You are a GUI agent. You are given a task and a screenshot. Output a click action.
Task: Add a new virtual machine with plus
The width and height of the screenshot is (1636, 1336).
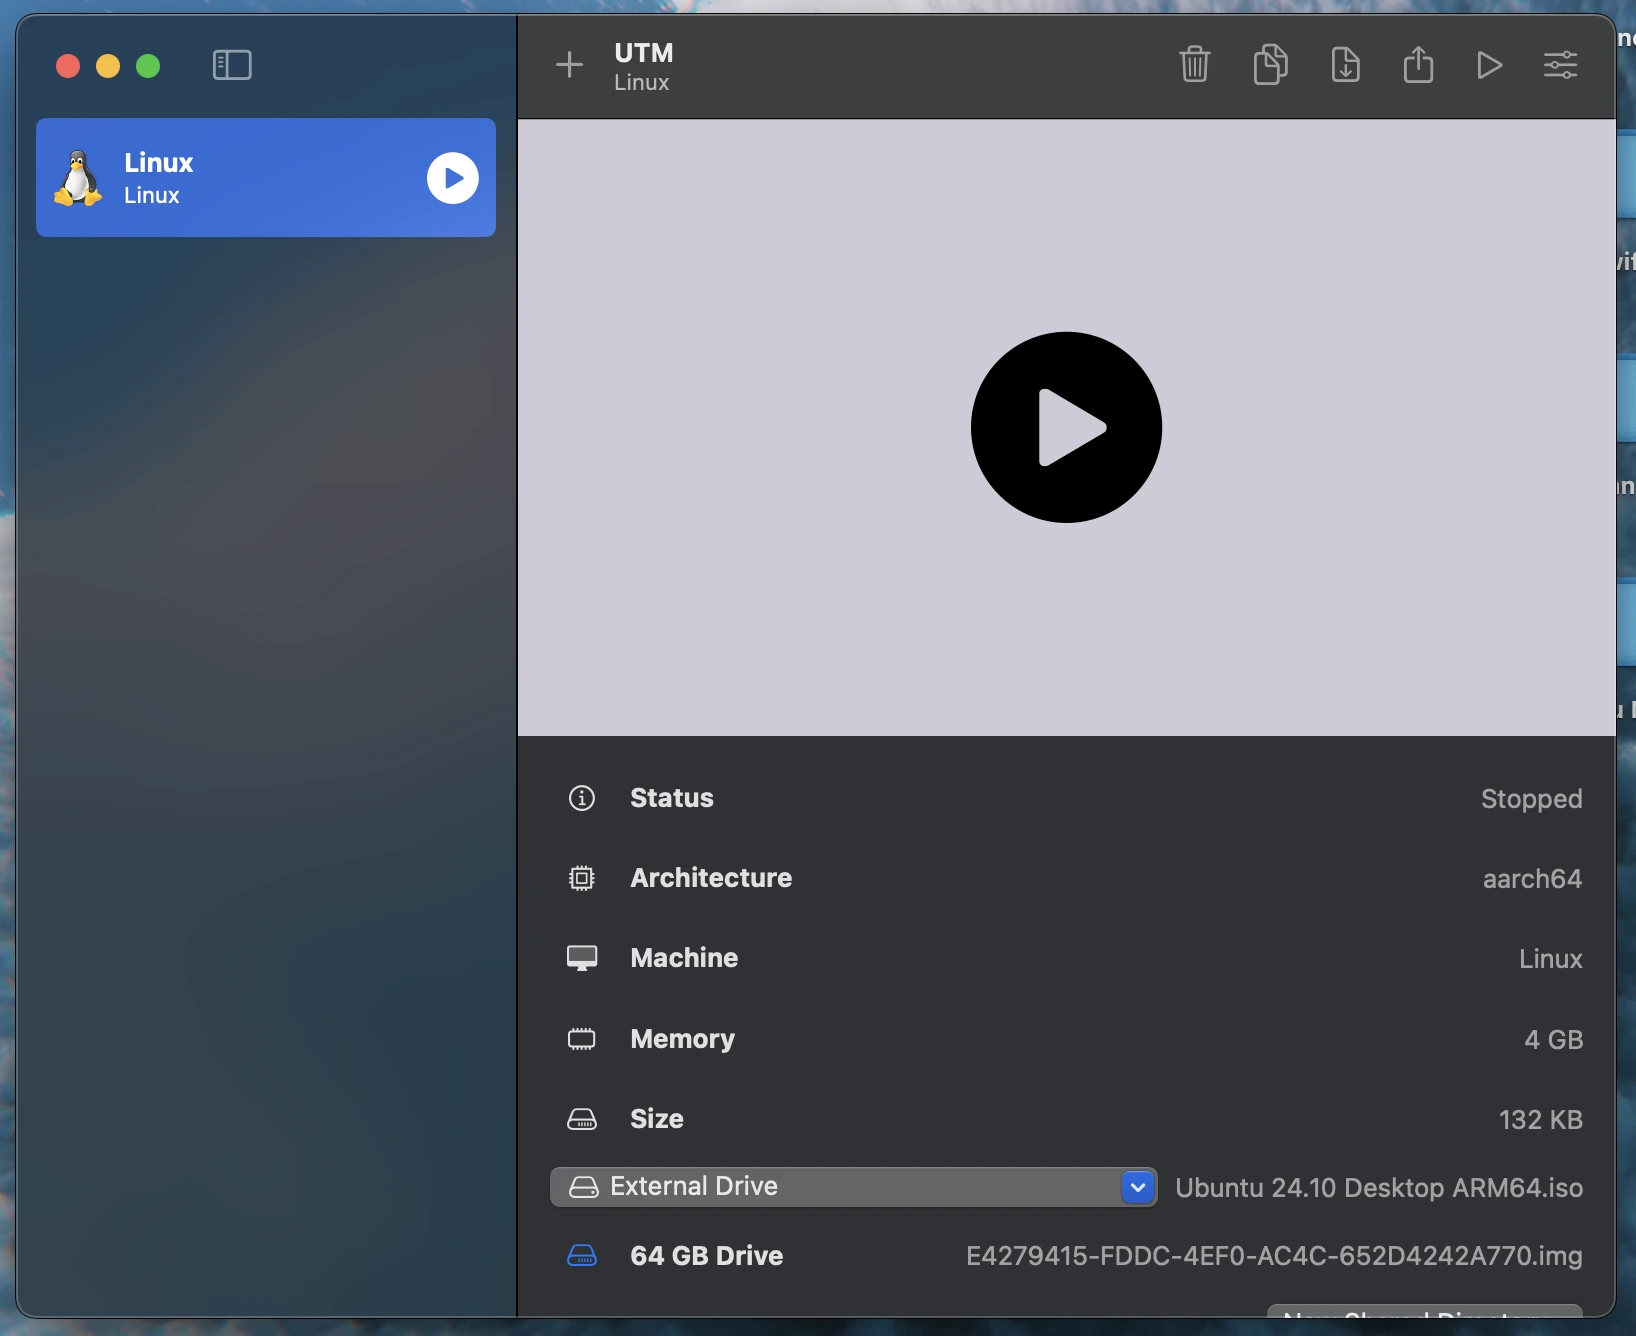pos(569,65)
